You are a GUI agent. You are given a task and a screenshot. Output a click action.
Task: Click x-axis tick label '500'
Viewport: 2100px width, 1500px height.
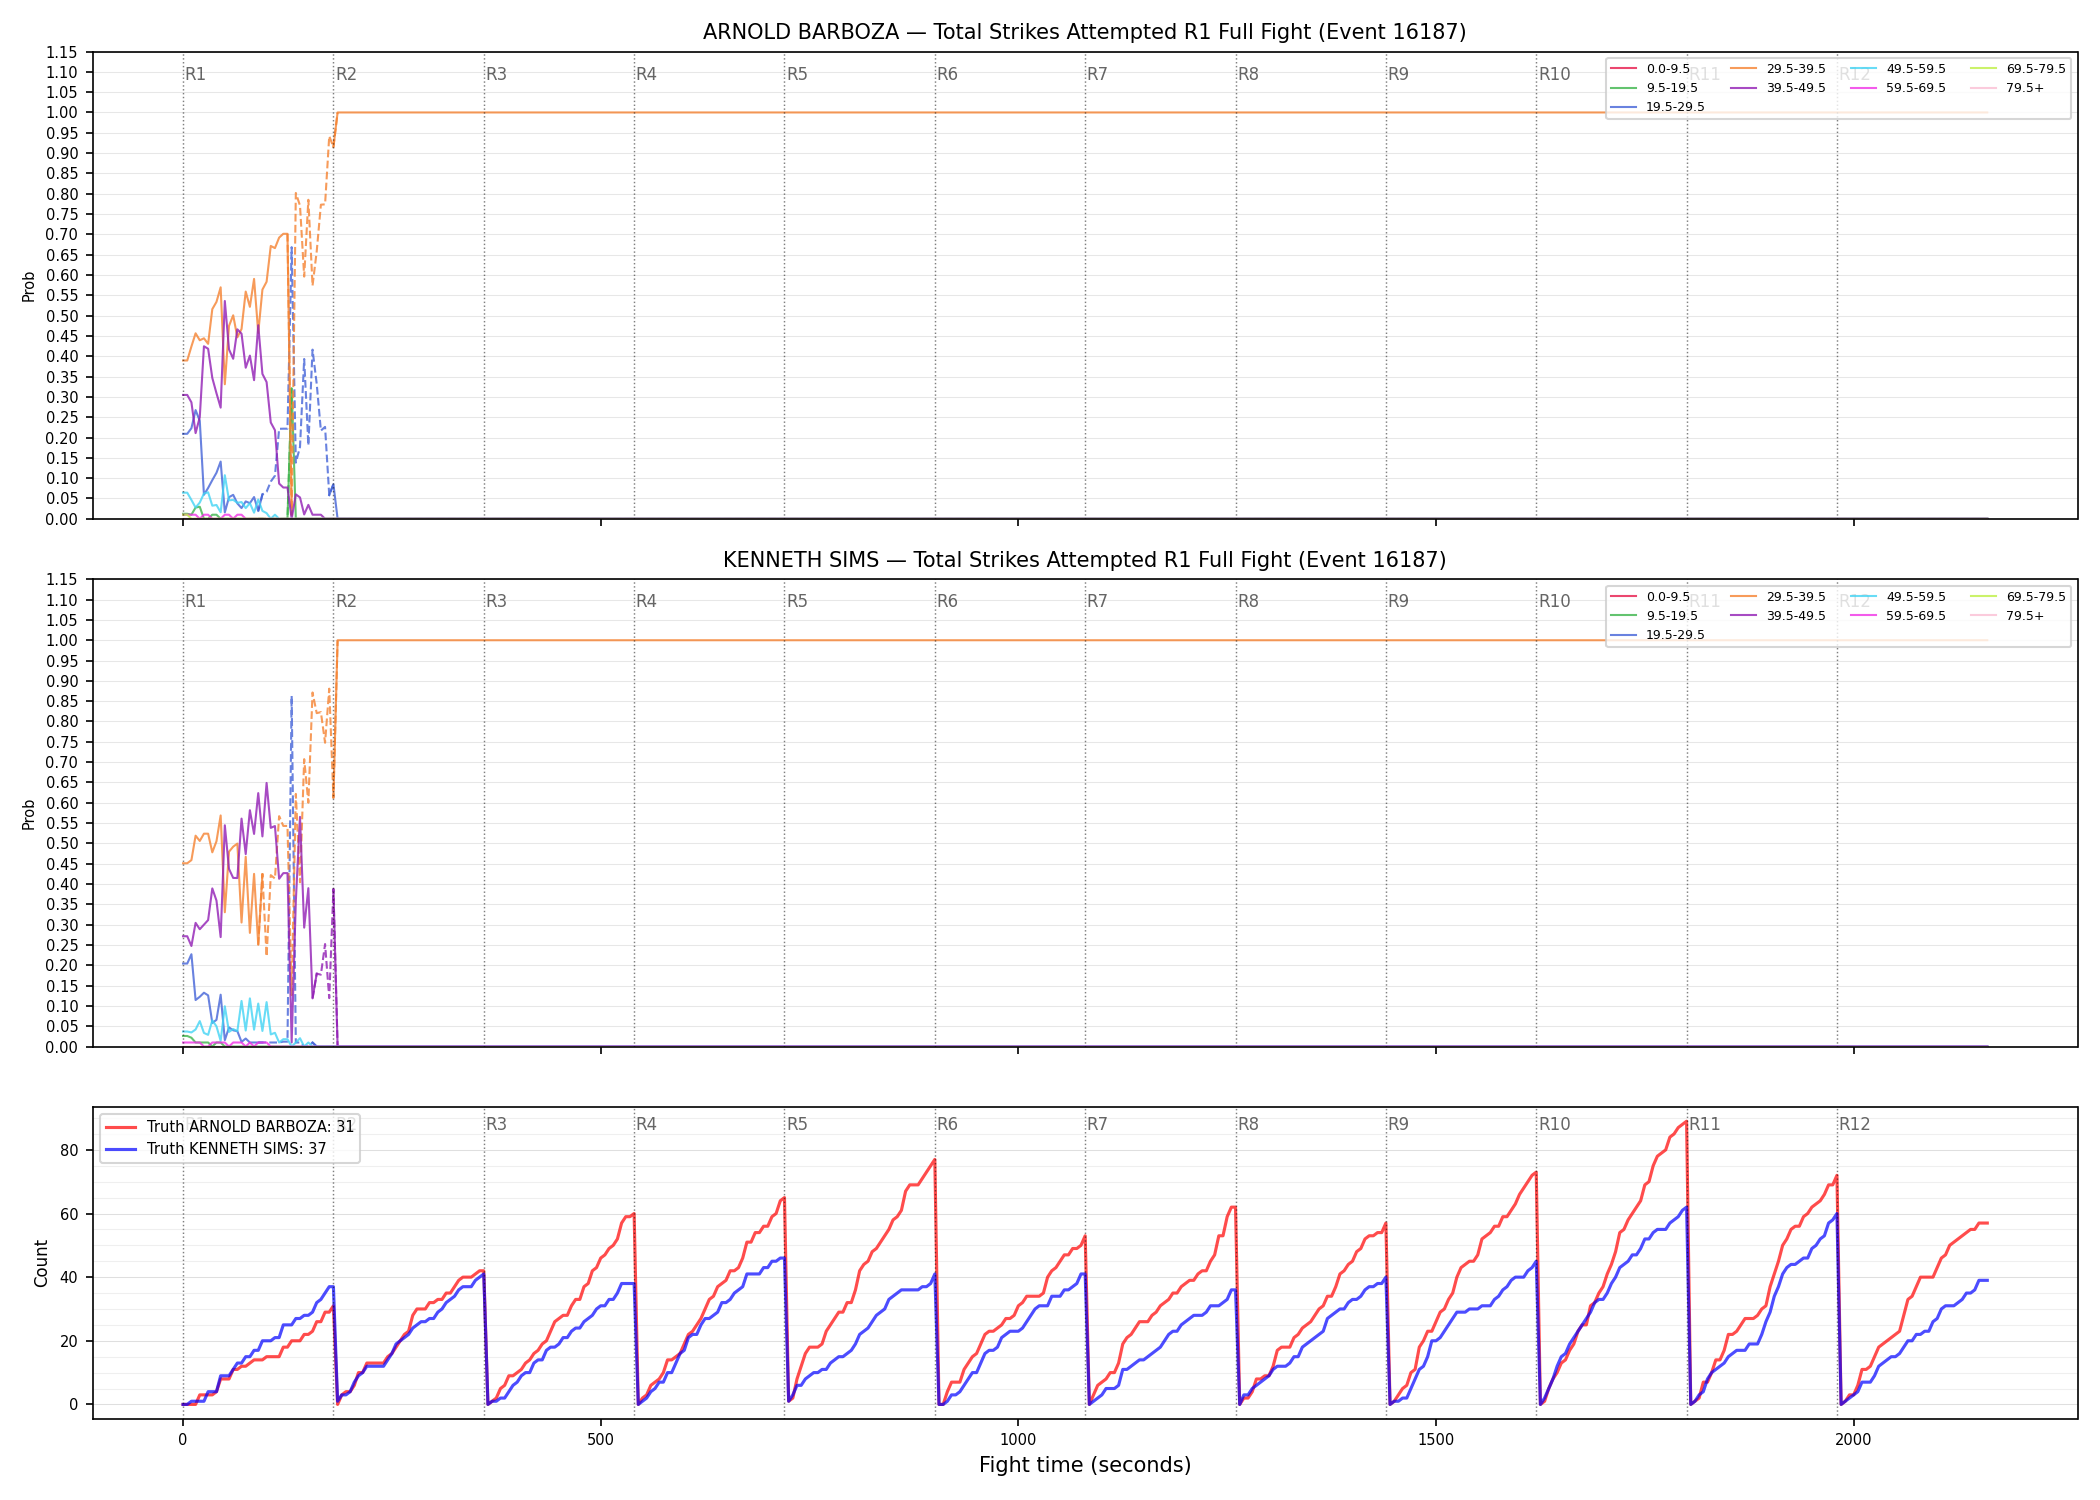click(600, 1440)
